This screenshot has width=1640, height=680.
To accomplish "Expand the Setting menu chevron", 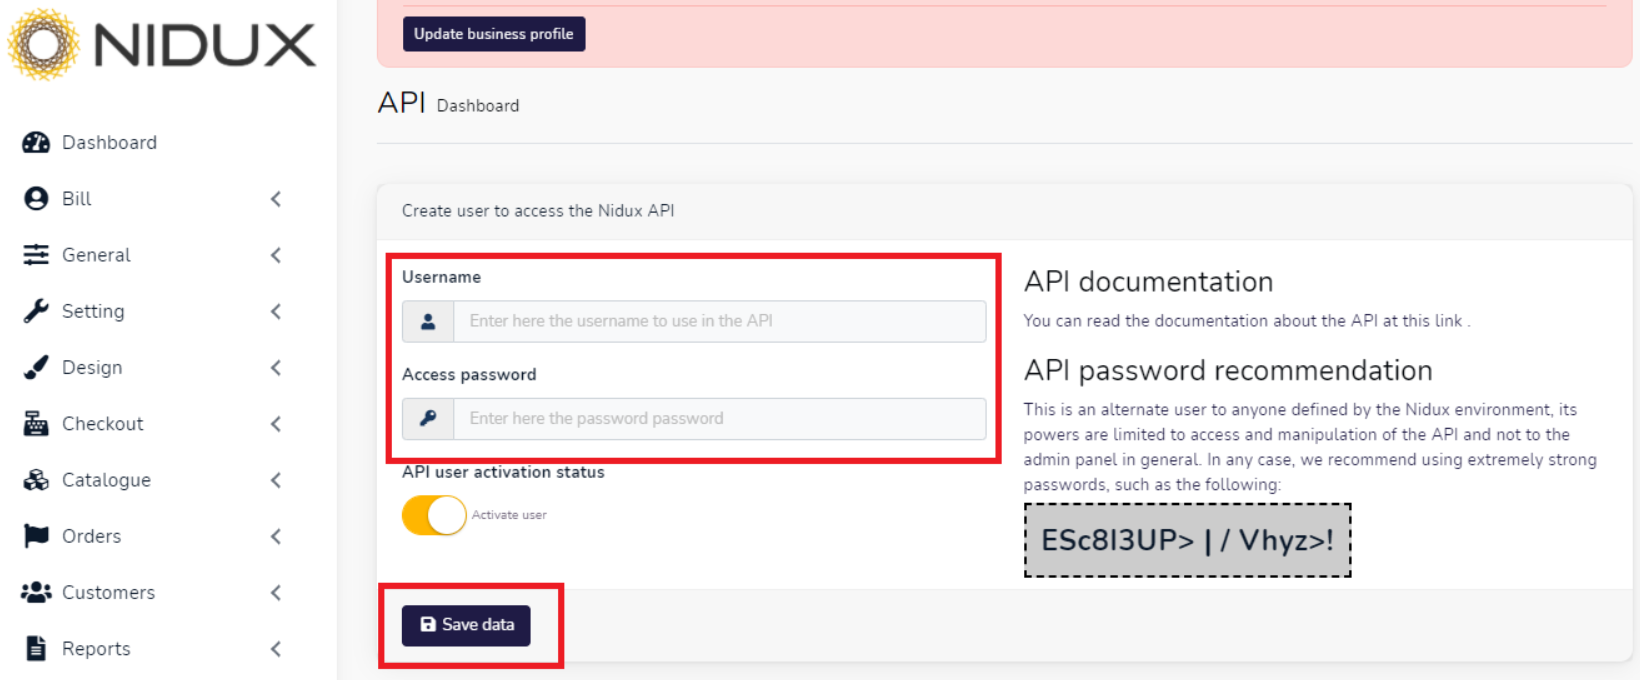I will point(276,311).
